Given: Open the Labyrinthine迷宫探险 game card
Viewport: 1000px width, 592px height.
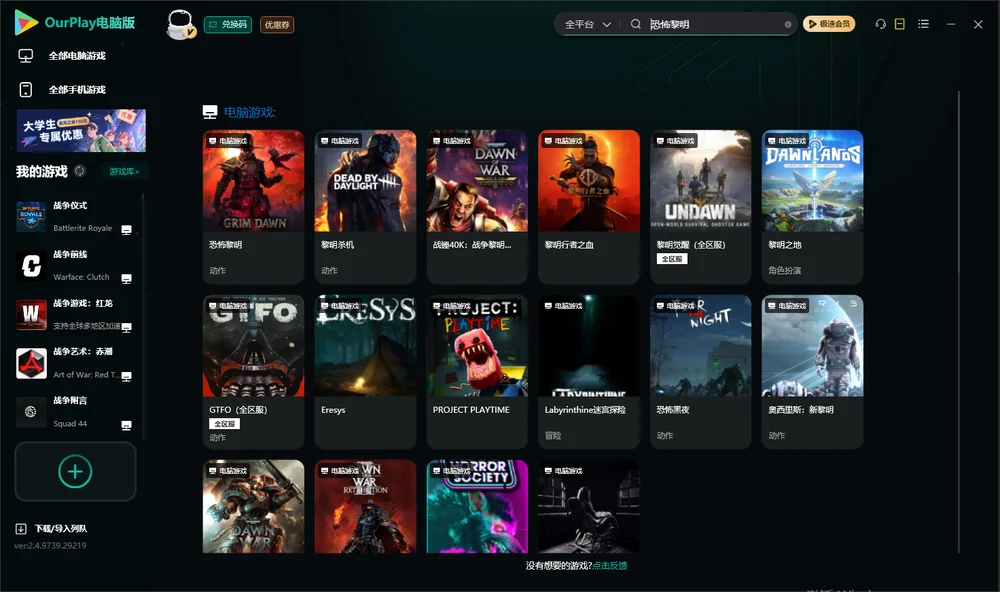Looking at the screenshot, I should [x=589, y=372].
